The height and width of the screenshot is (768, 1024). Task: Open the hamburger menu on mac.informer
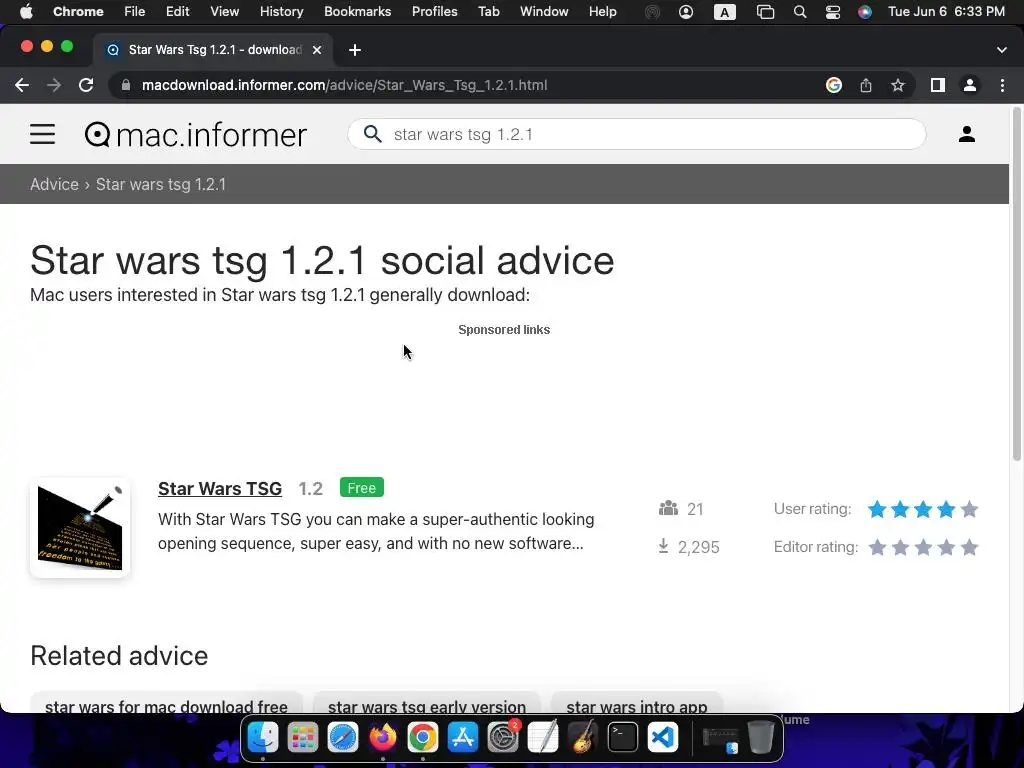pyautogui.click(x=42, y=135)
